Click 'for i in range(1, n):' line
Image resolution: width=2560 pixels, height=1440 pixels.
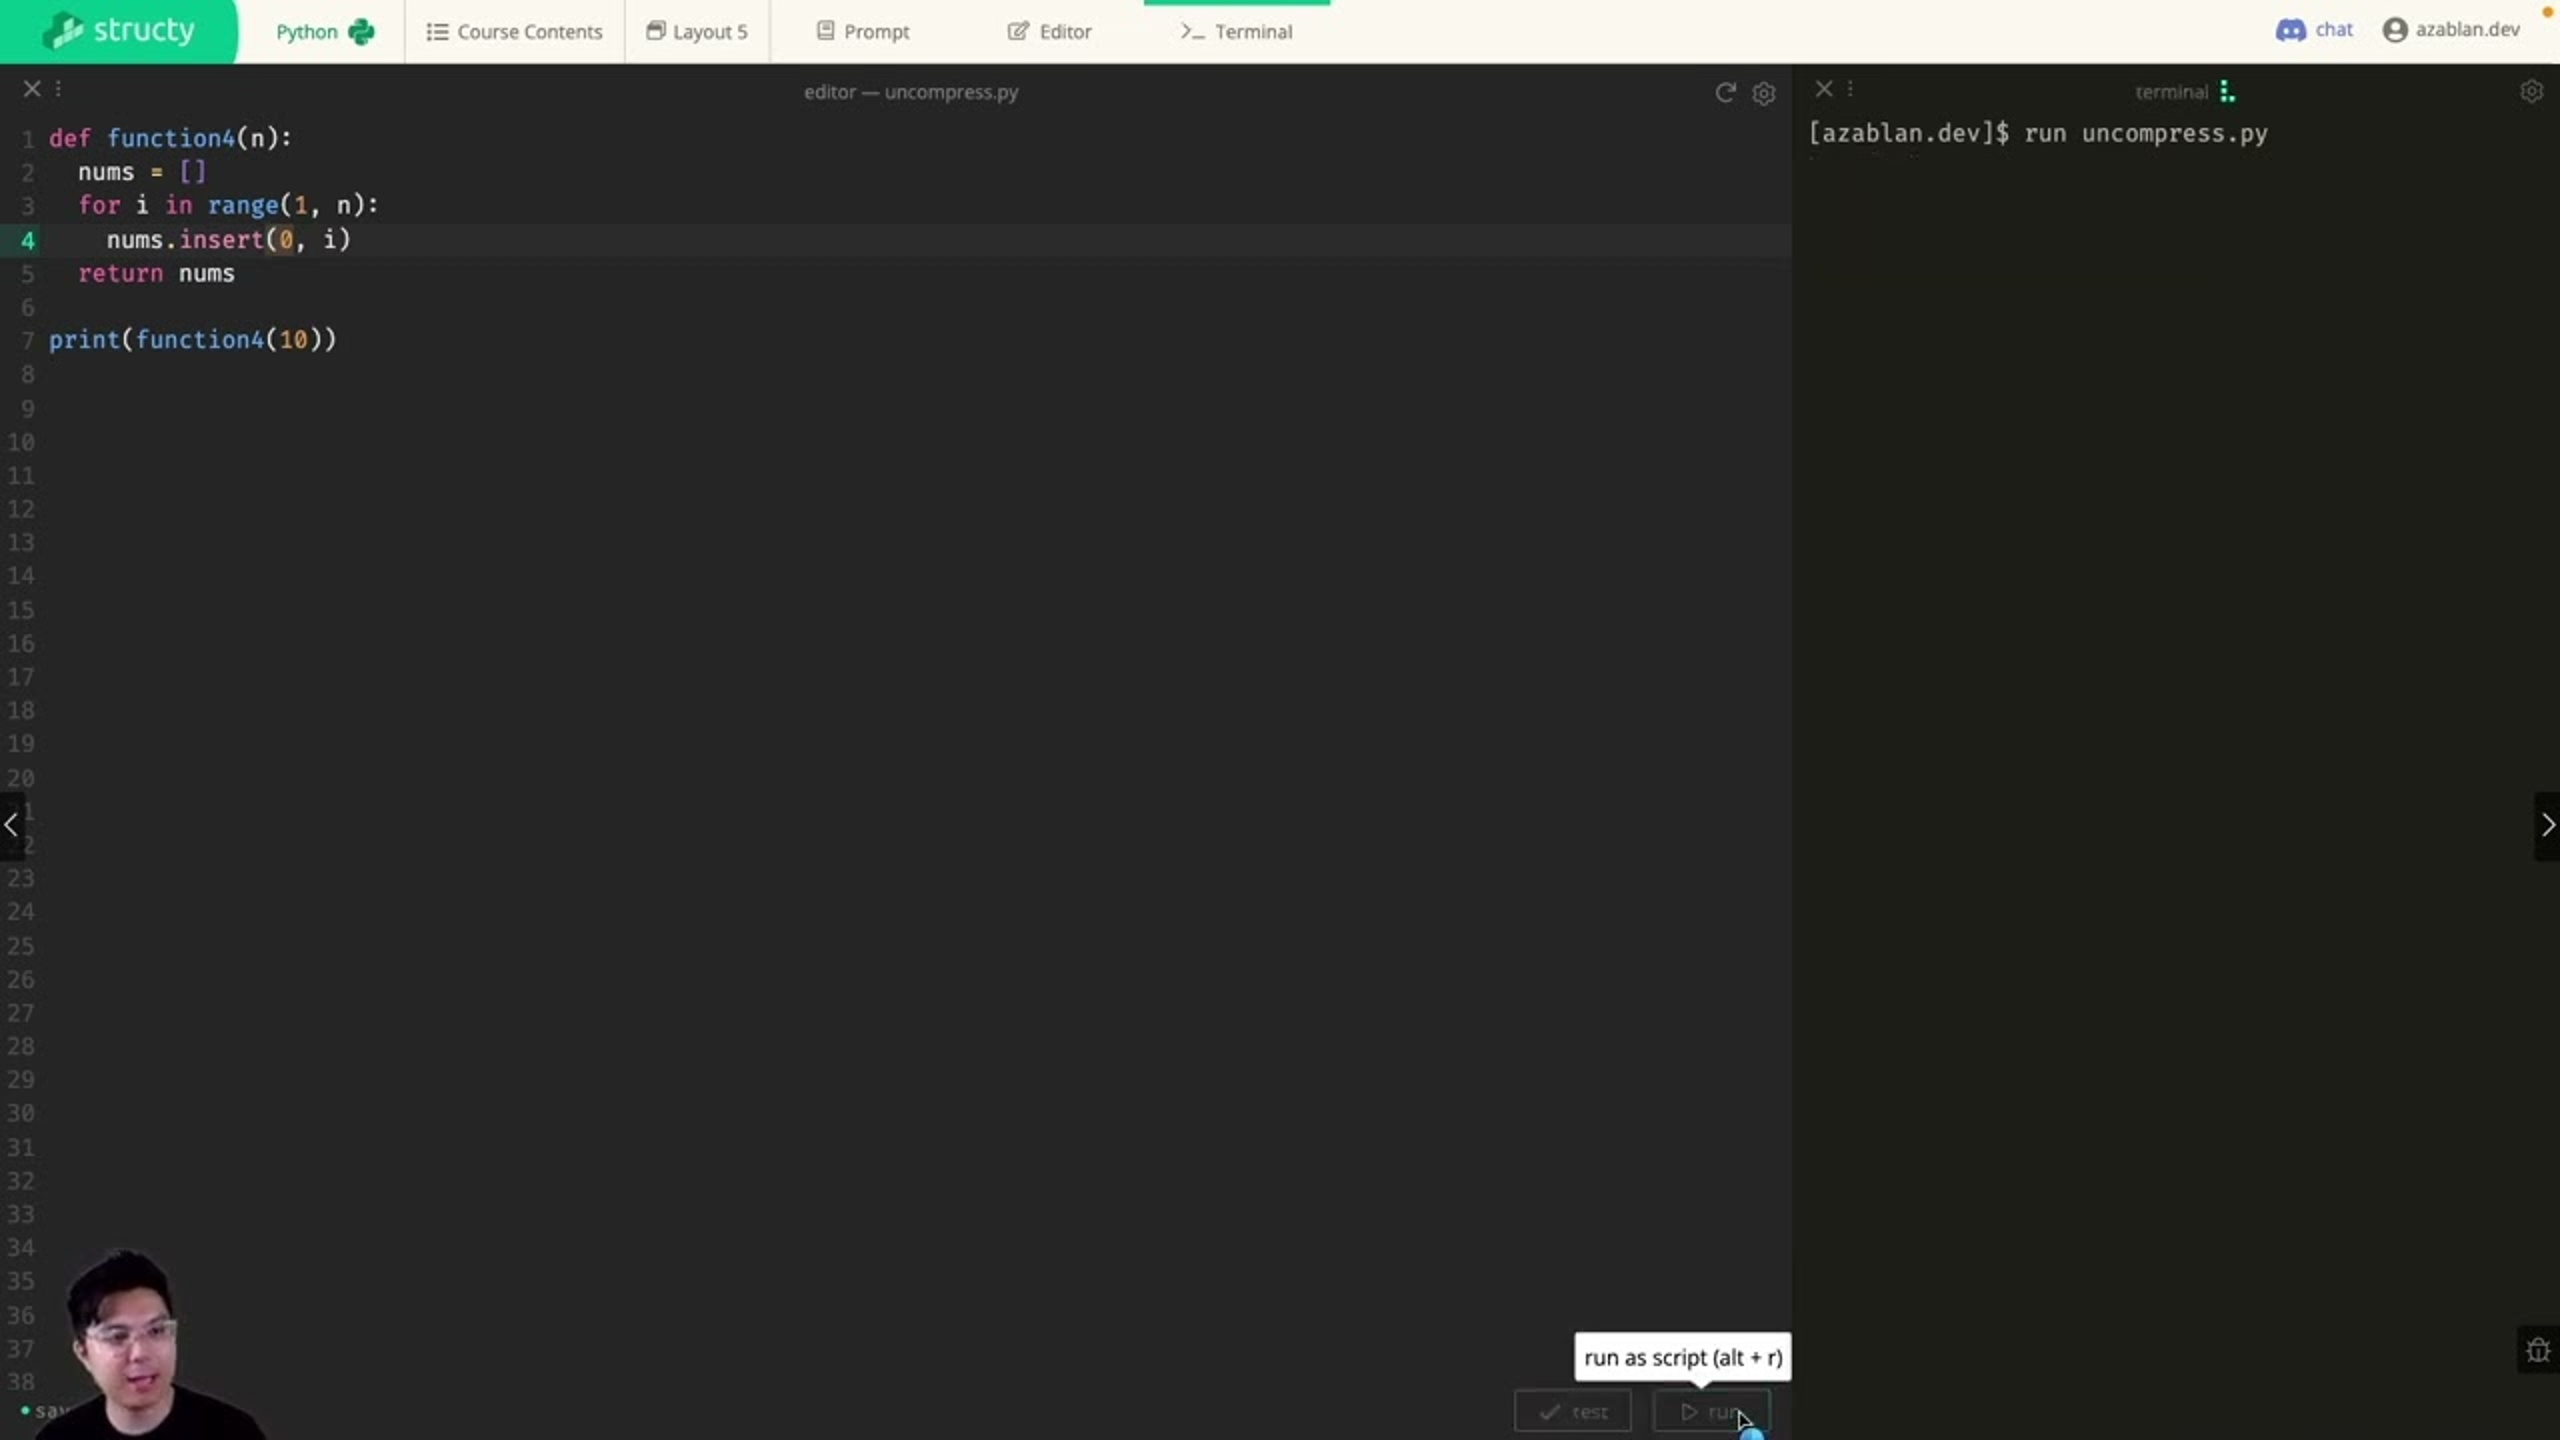(229, 206)
